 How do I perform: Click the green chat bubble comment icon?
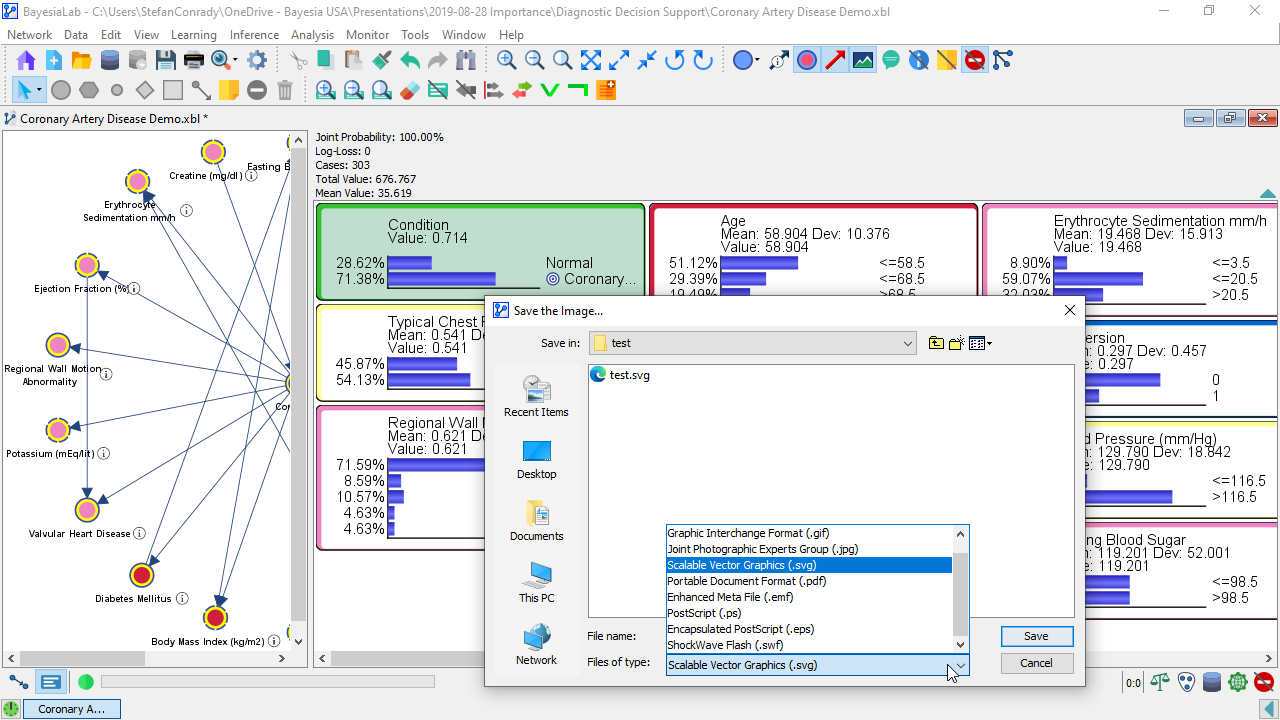891,60
